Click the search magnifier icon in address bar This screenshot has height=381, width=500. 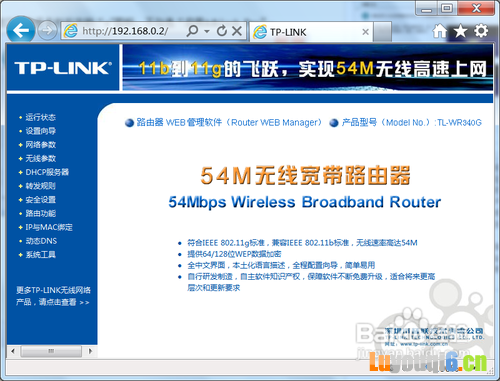192,31
